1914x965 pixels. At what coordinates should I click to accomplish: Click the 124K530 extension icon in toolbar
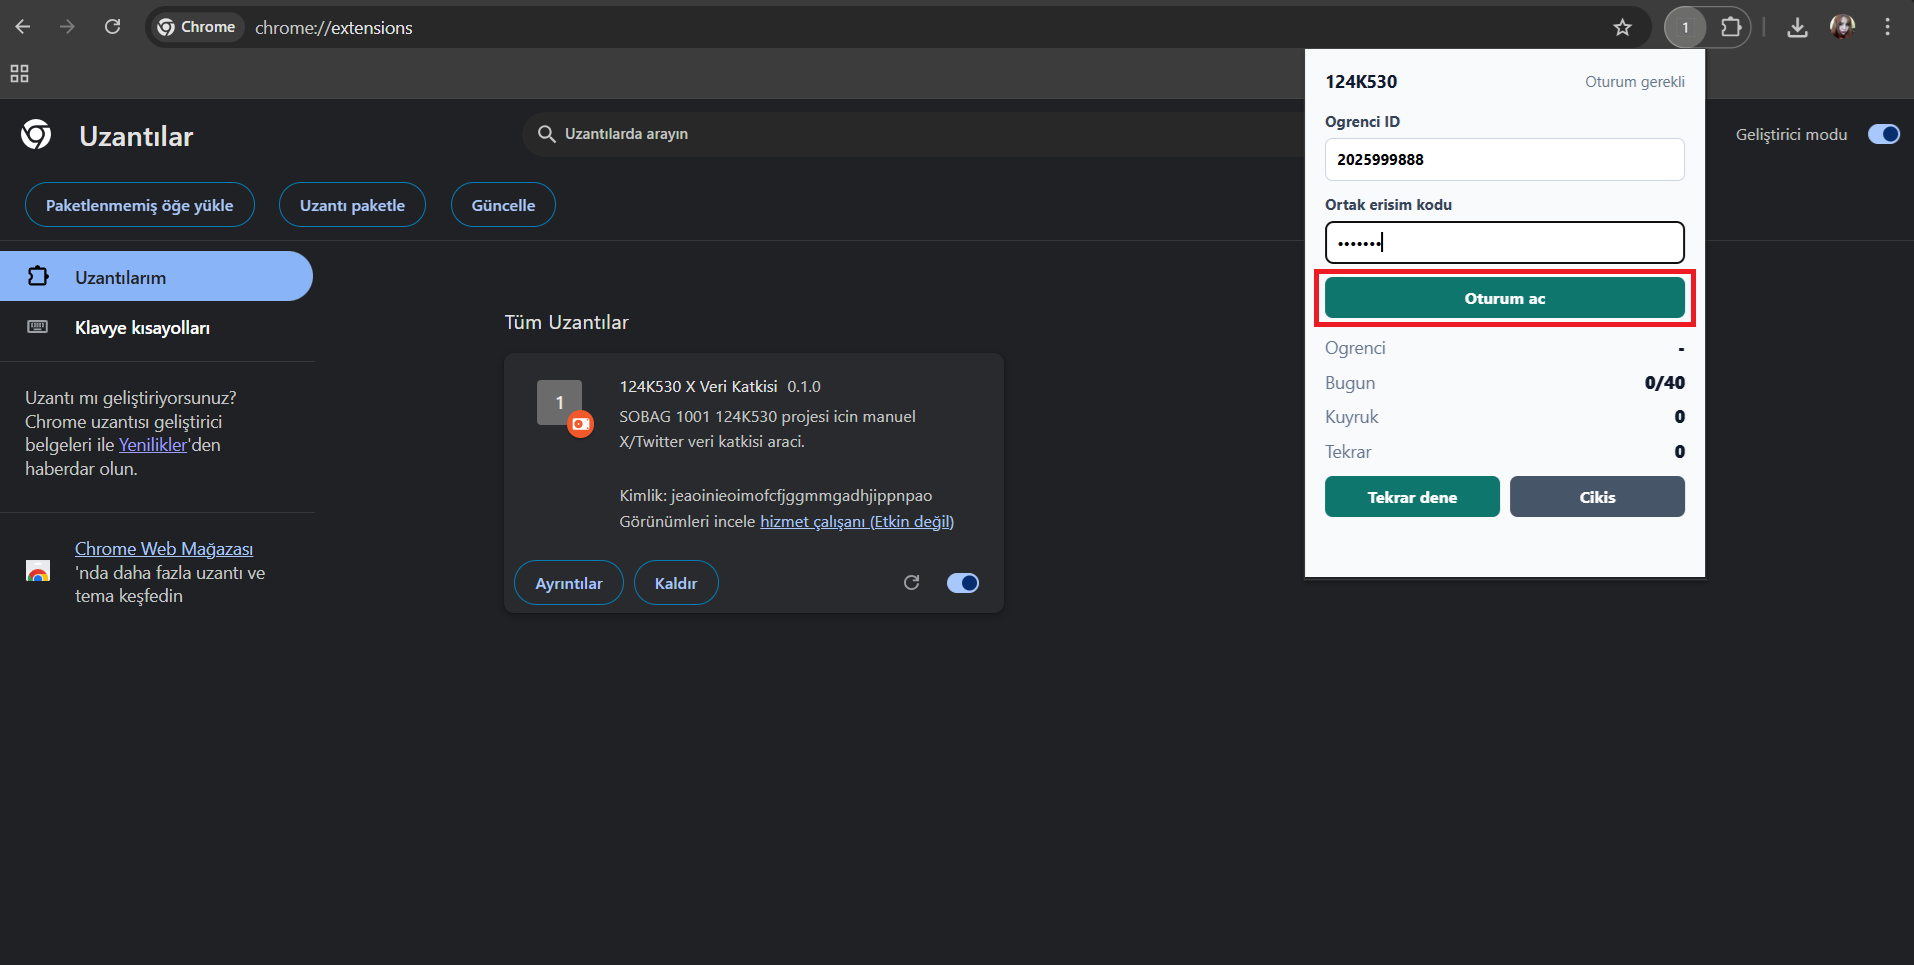(x=1685, y=27)
